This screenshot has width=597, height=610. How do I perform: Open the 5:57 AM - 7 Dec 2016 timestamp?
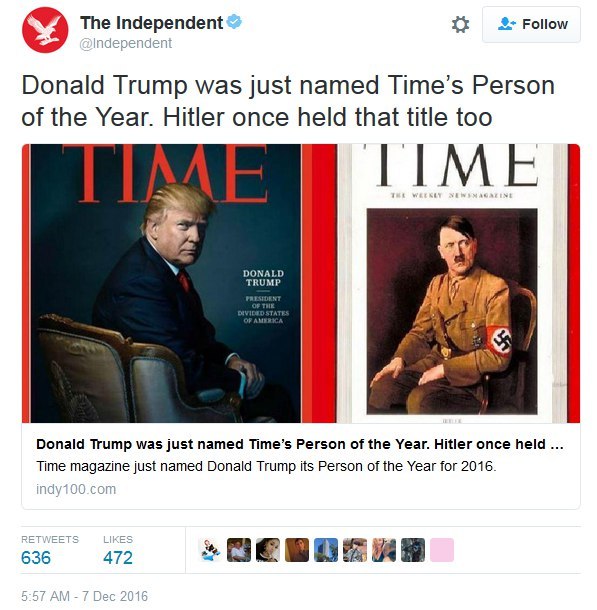84,596
